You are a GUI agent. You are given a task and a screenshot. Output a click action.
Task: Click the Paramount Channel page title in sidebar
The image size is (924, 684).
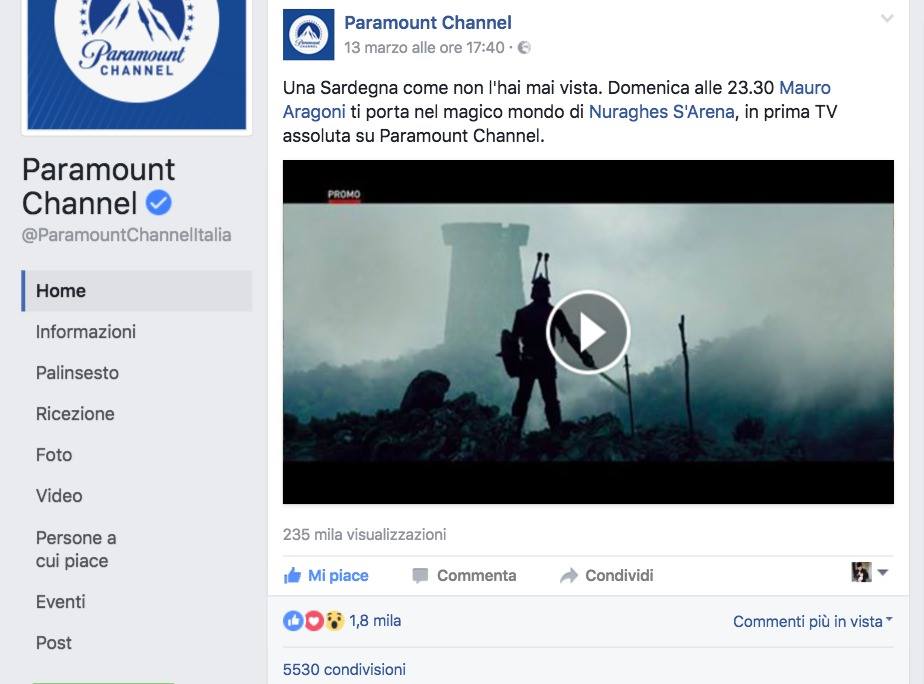coord(98,186)
